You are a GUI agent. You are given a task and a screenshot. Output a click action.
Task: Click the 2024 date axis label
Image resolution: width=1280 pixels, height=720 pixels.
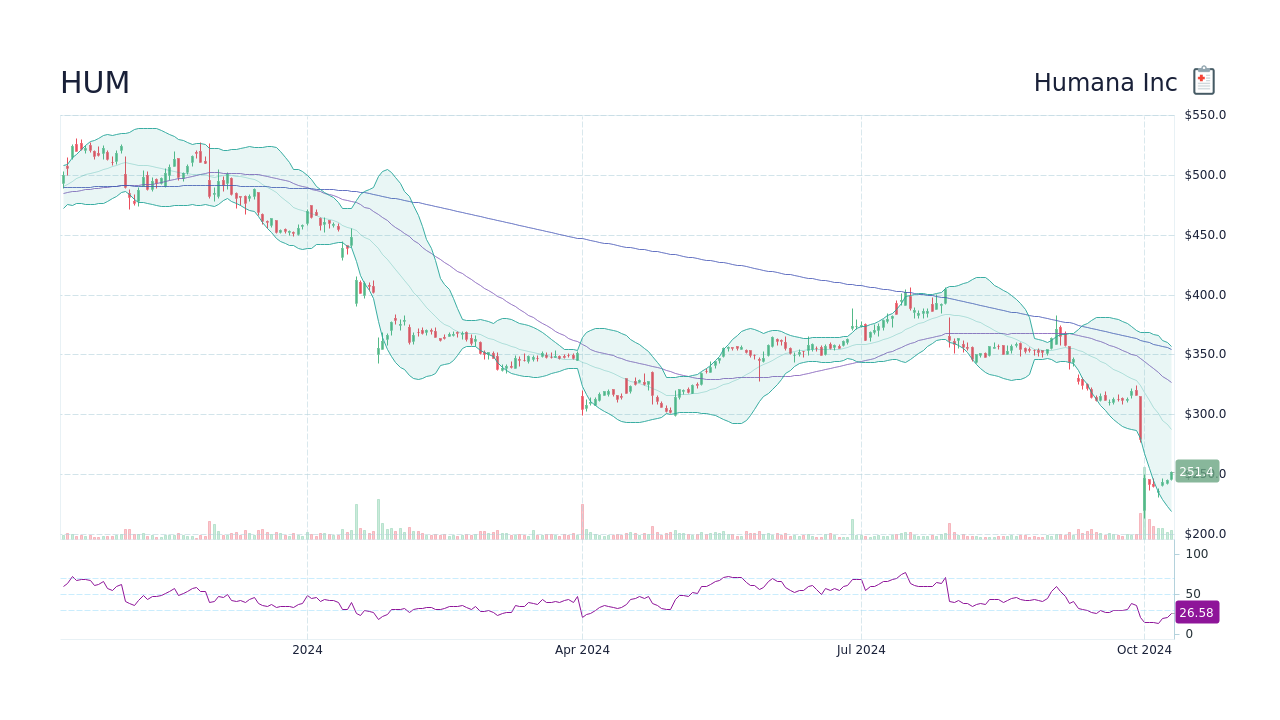[307, 650]
